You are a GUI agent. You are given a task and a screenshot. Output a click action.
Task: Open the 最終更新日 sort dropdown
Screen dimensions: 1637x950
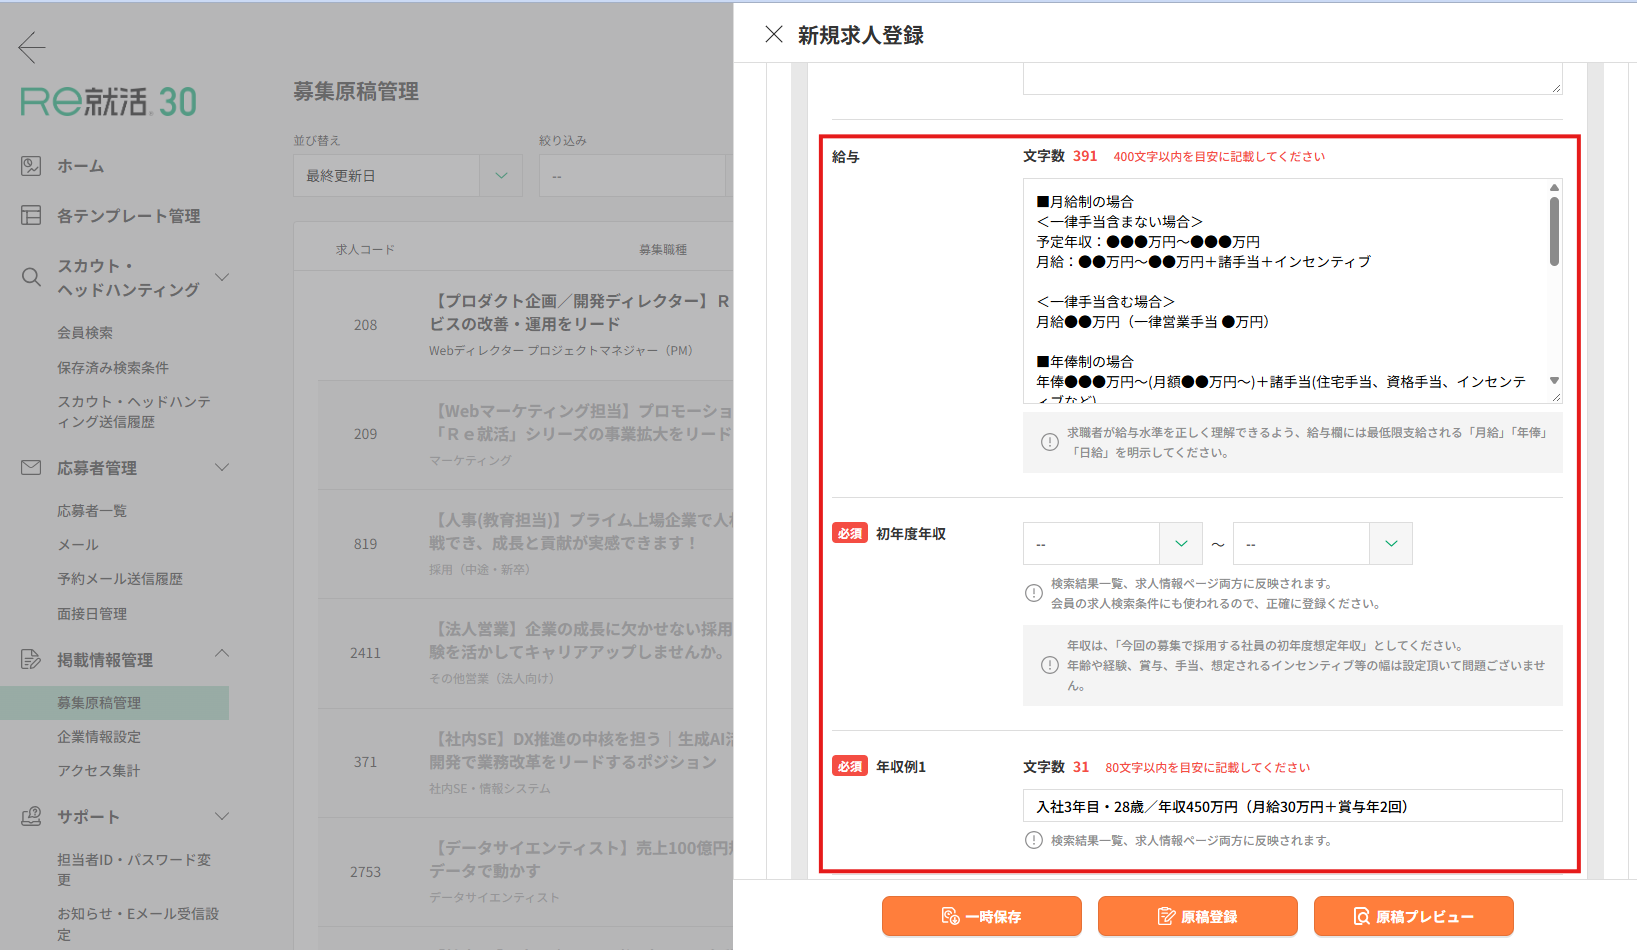point(408,176)
